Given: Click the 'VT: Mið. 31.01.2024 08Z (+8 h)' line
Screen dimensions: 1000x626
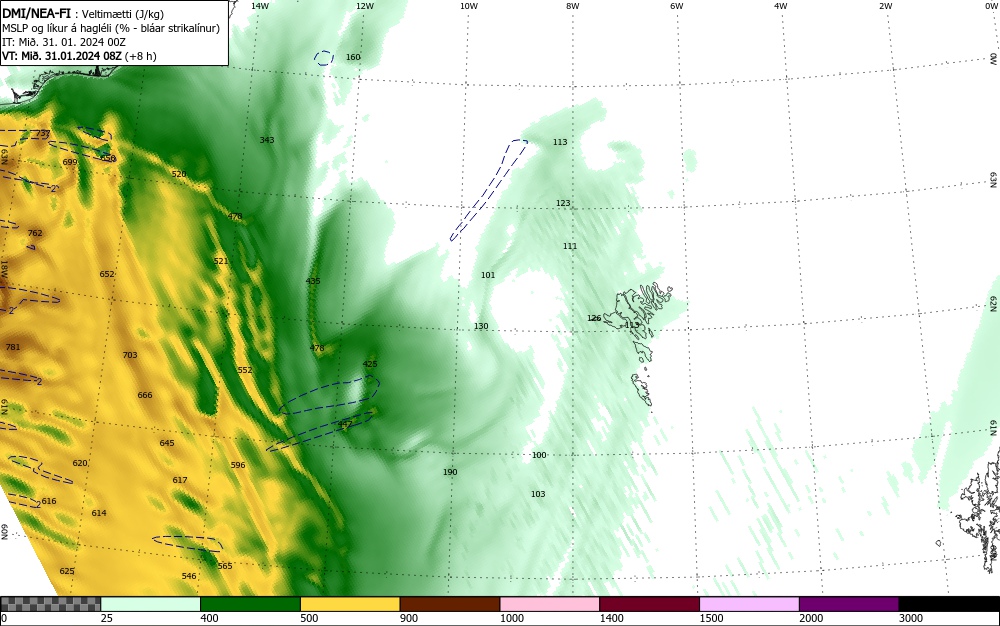Looking at the screenshot, I should (79, 56).
